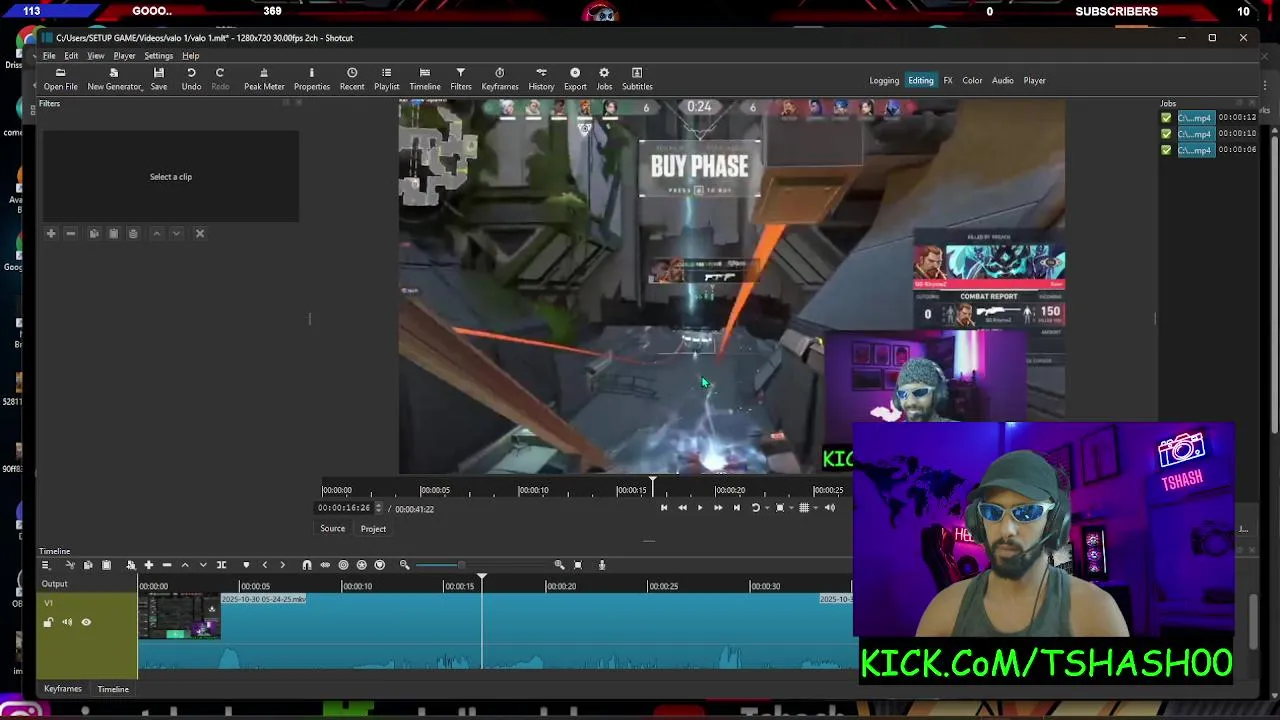
Task: Open the New Generator tool
Action: point(114,79)
